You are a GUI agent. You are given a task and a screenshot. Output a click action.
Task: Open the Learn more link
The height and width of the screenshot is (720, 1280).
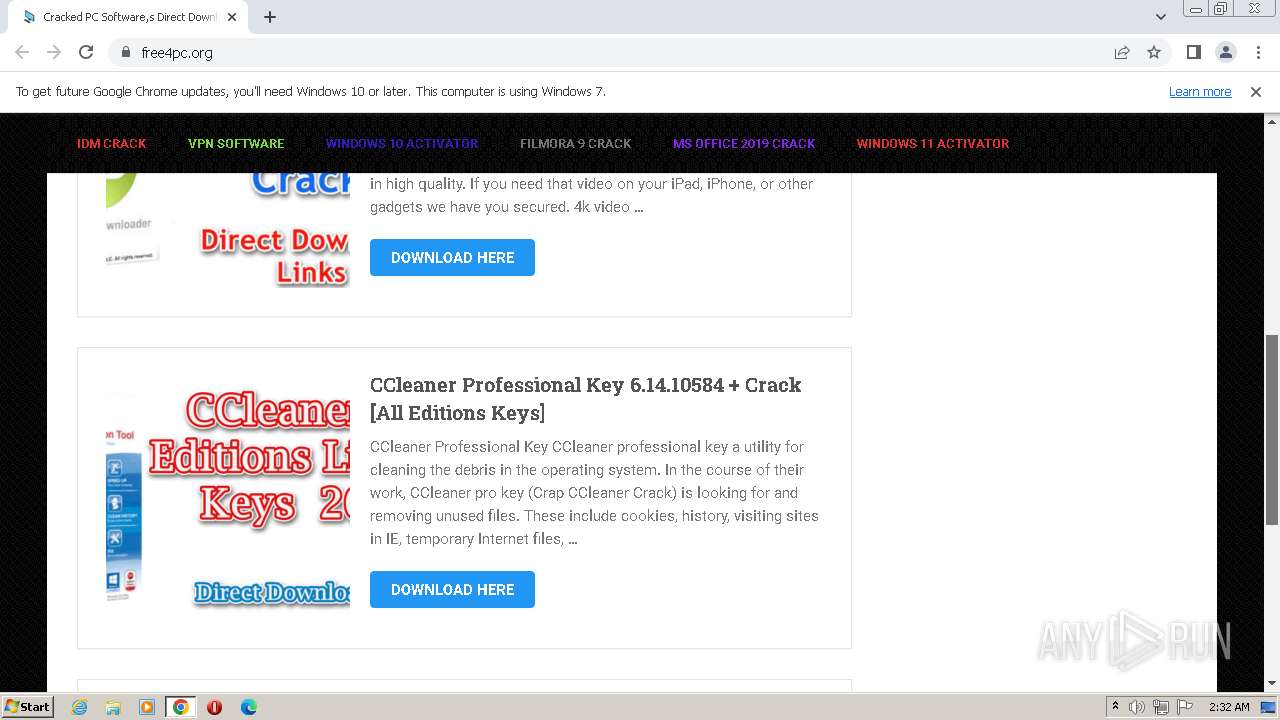click(x=1200, y=91)
